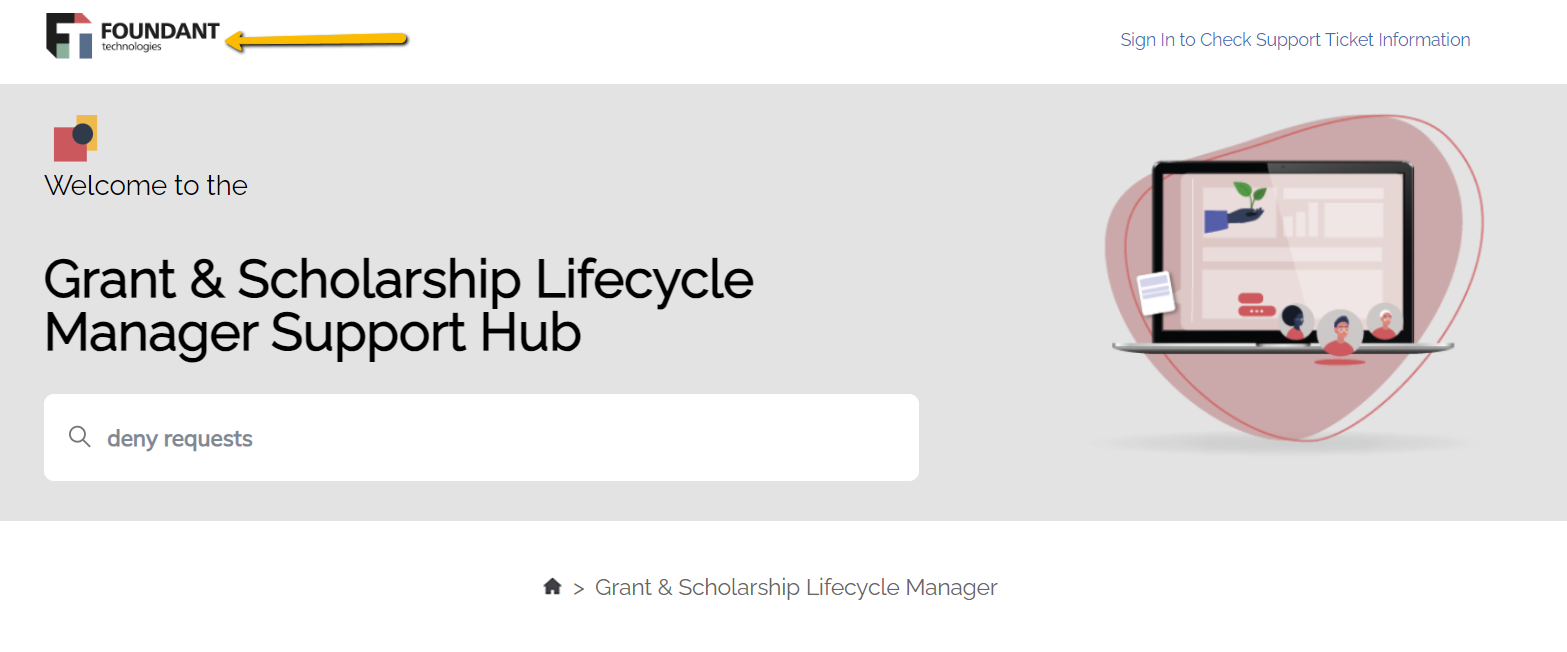
Task: Click the Foundant Technologies logo mark
Action: click(69, 36)
